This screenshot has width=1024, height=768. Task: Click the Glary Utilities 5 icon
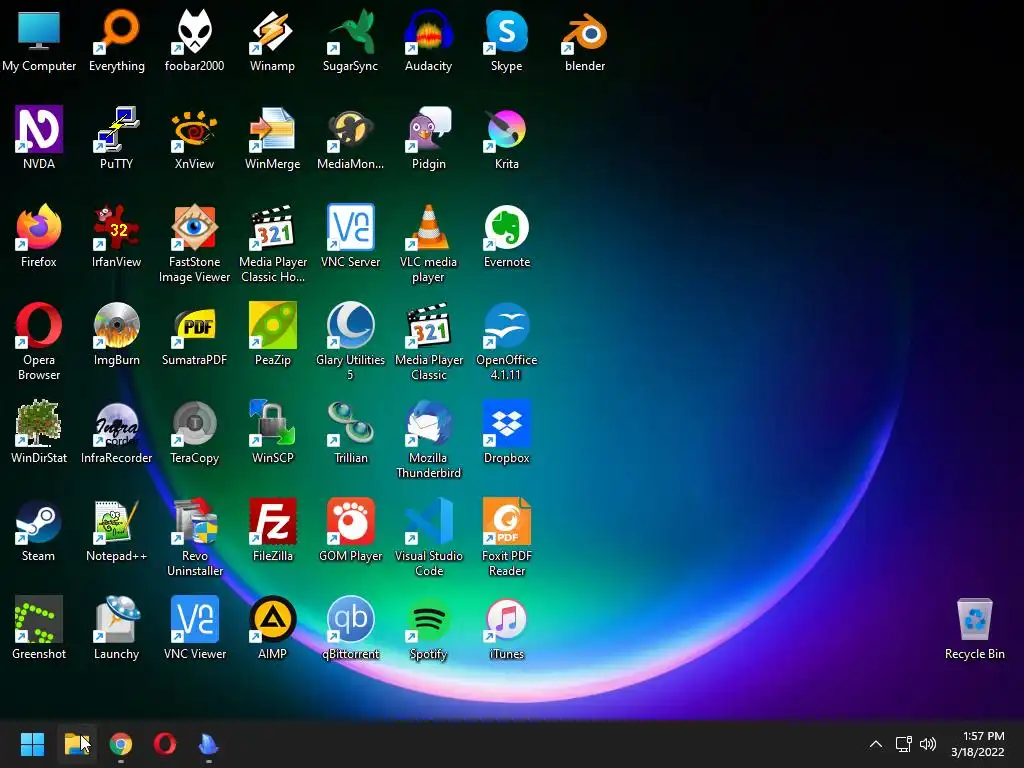point(351,325)
